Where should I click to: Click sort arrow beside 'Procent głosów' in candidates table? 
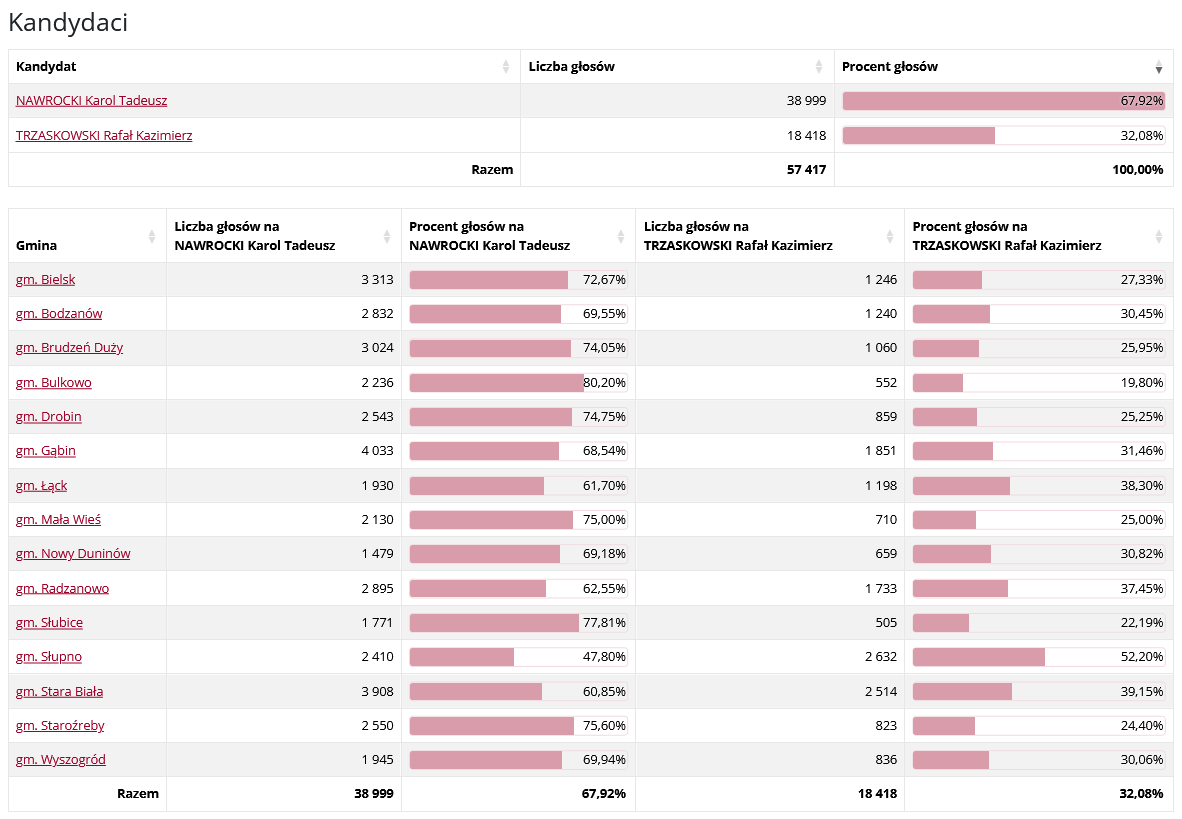[x=1159, y=67]
